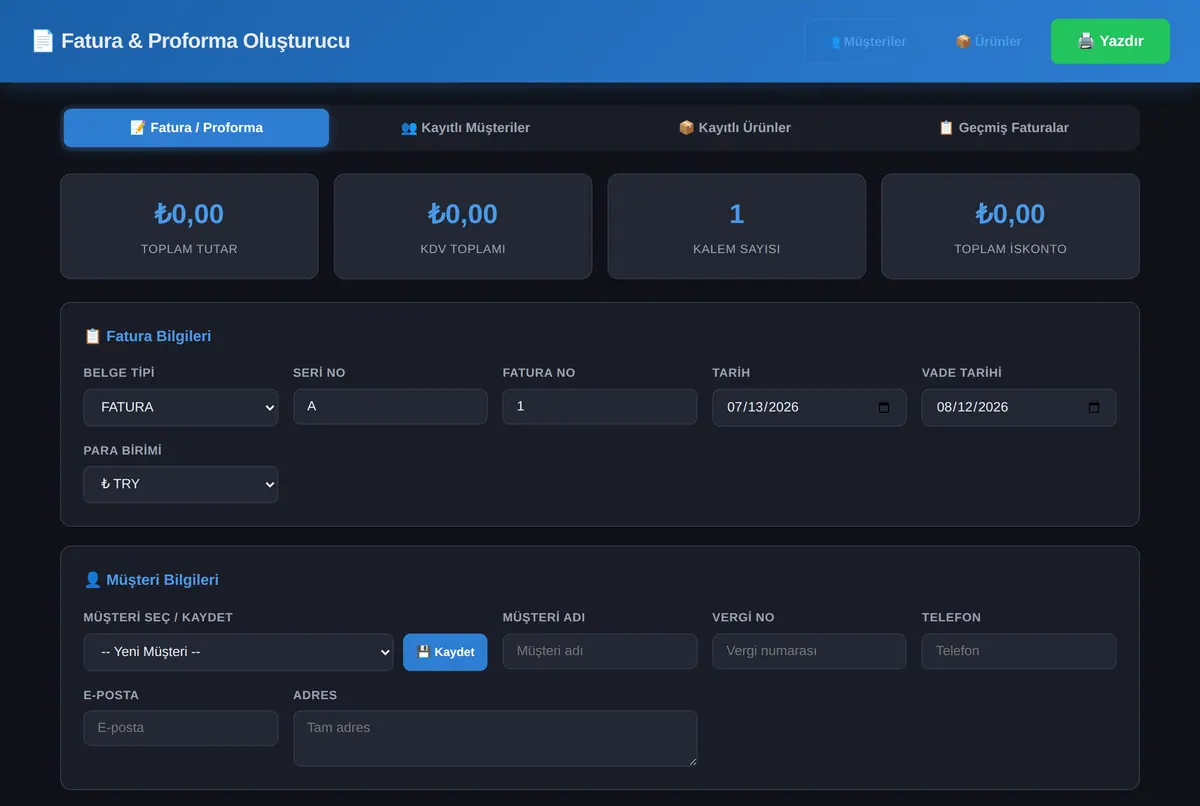Click the Müşteri Bilgileri section heading
This screenshot has width=1200, height=806.
pos(151,580)
